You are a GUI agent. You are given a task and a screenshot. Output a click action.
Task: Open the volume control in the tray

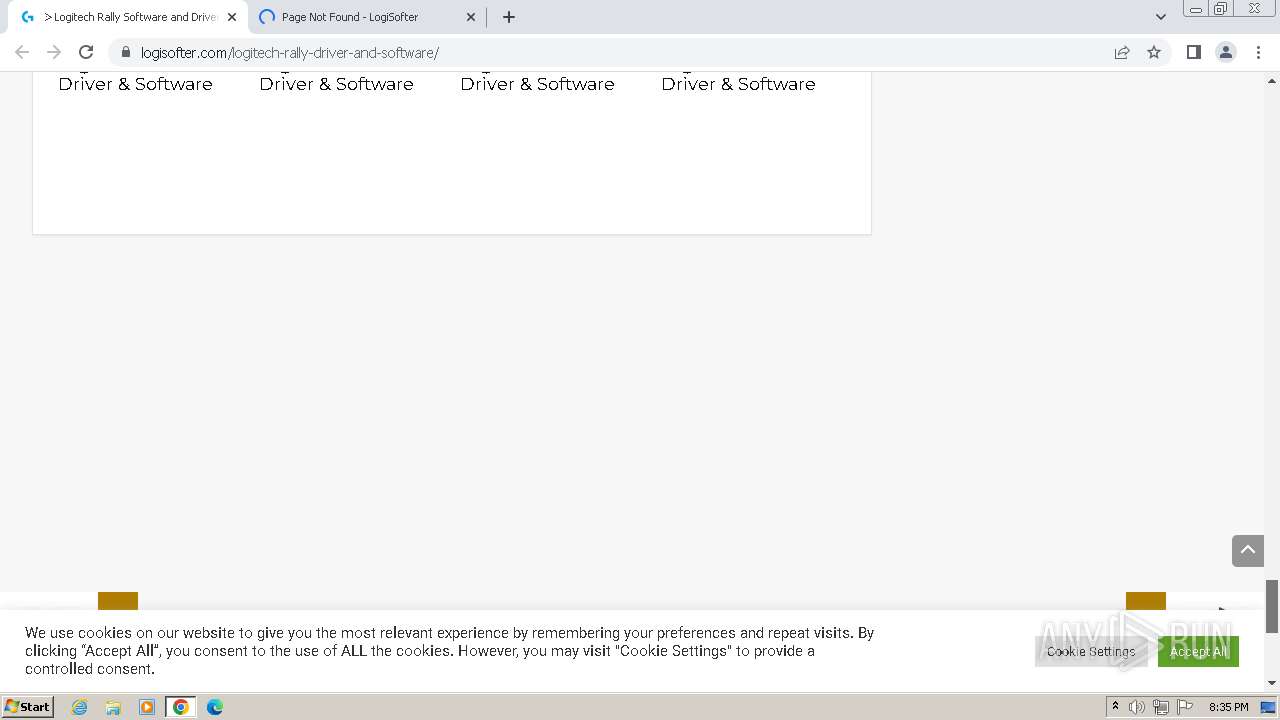[1137, 707]
